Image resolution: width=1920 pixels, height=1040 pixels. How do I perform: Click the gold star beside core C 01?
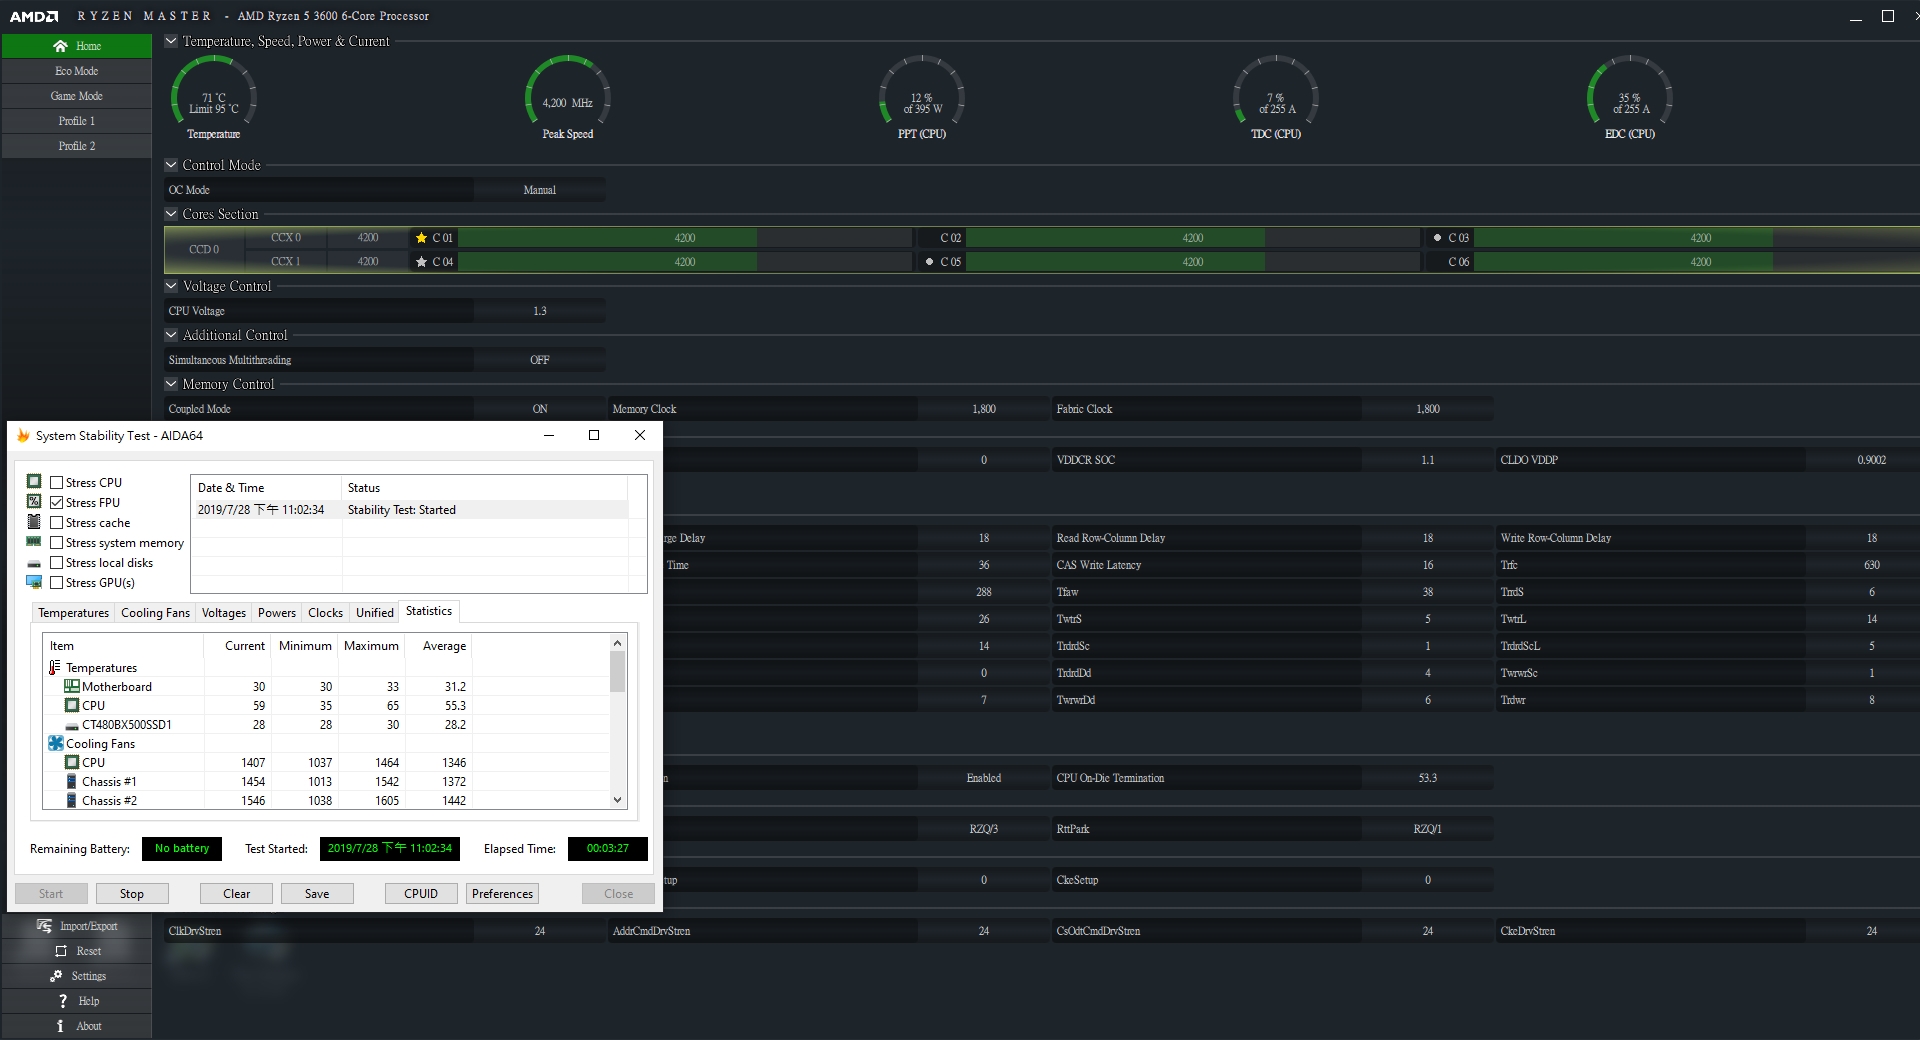(421, 238)
